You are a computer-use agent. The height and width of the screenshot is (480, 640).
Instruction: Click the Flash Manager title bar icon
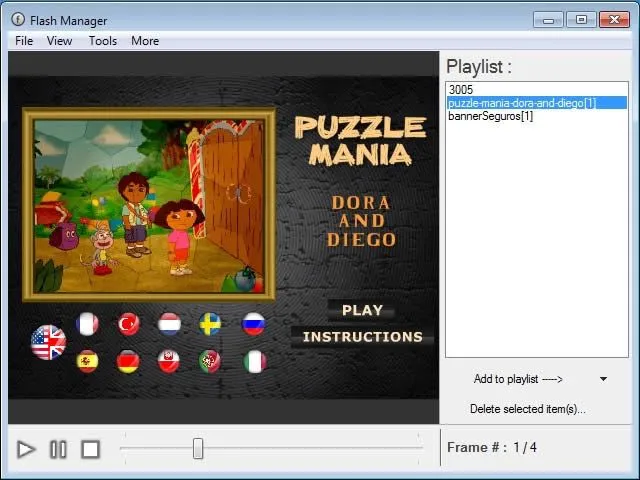(x=18, y=20)
